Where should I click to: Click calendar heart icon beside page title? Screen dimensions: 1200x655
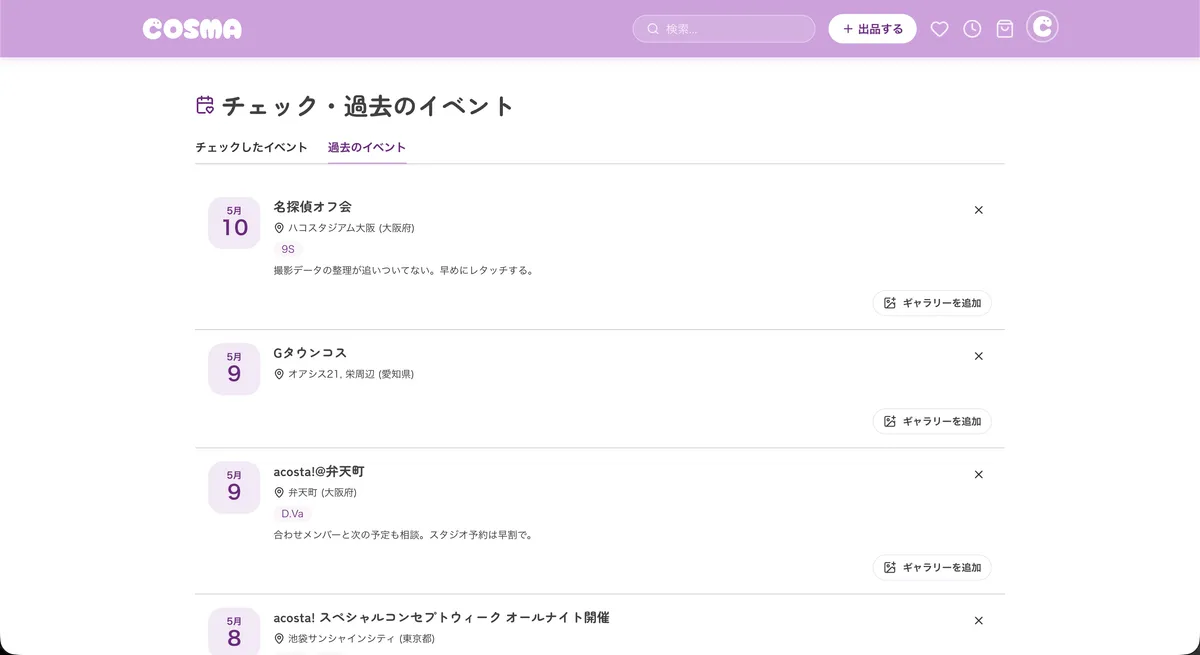point(205,105)
